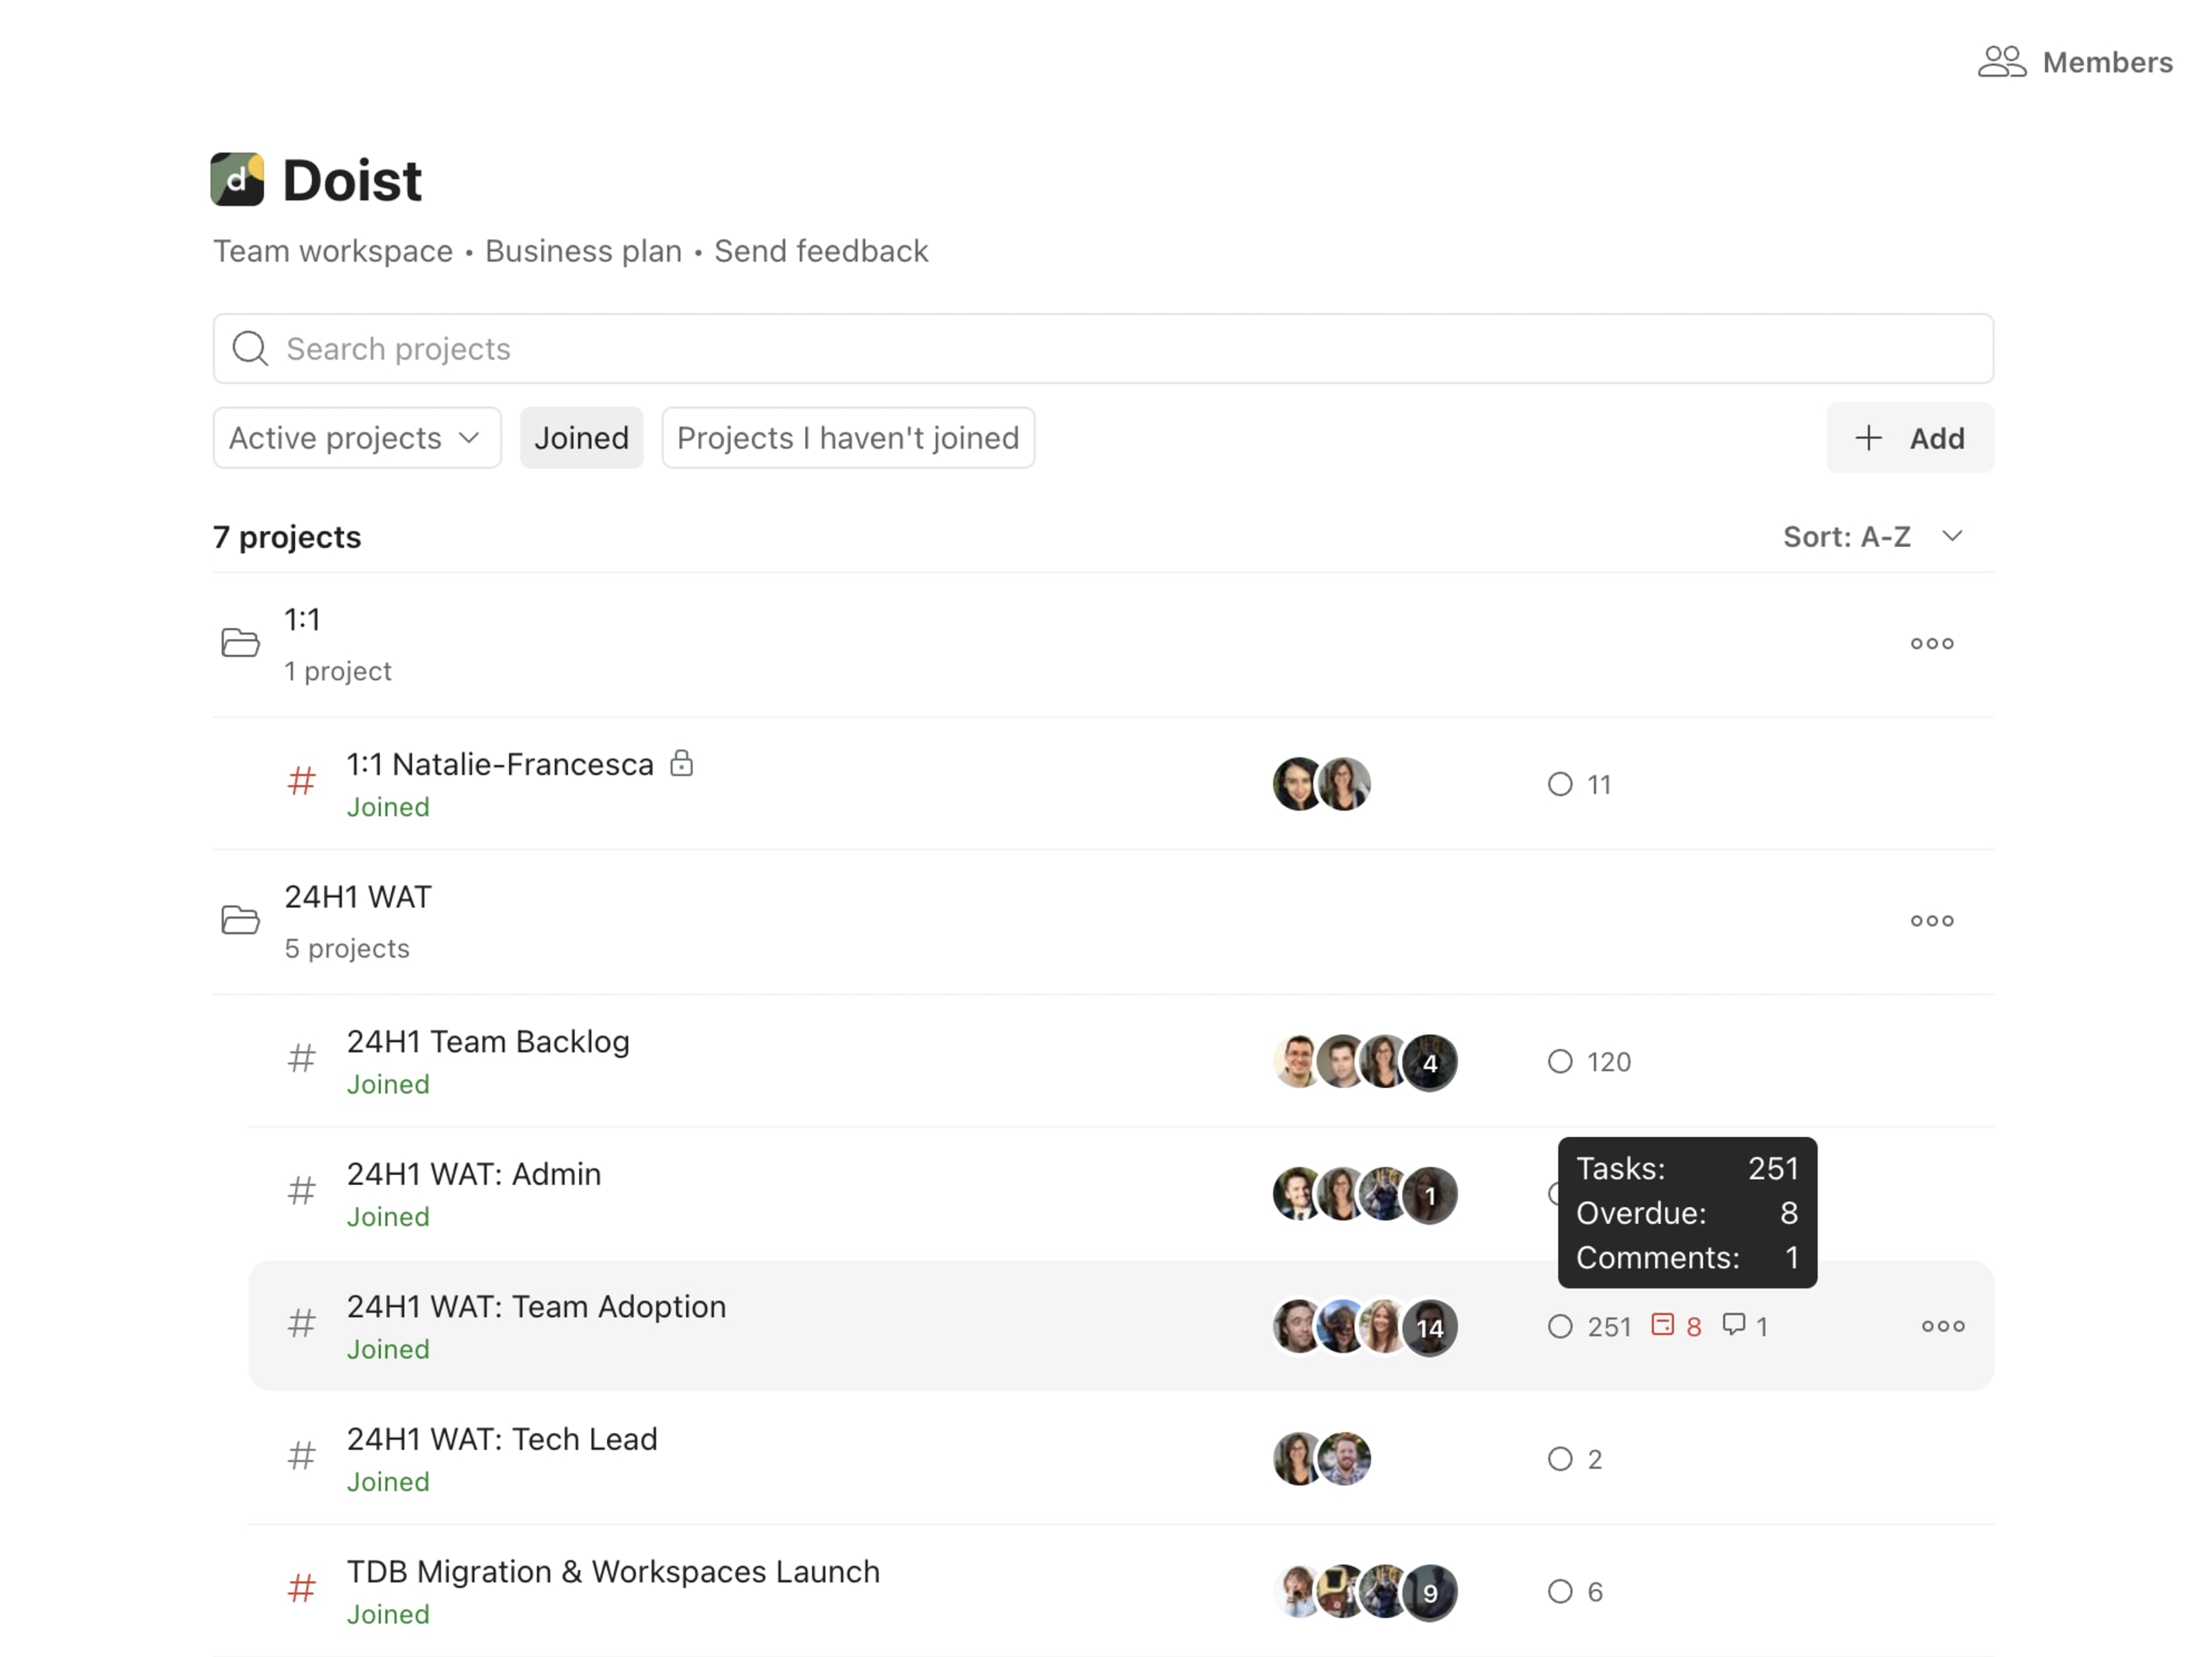This screenshot has height=1657, width=2212.
Task: Open more options for WAT: Team Adoption
Action: click(x=1943, y=1326)
